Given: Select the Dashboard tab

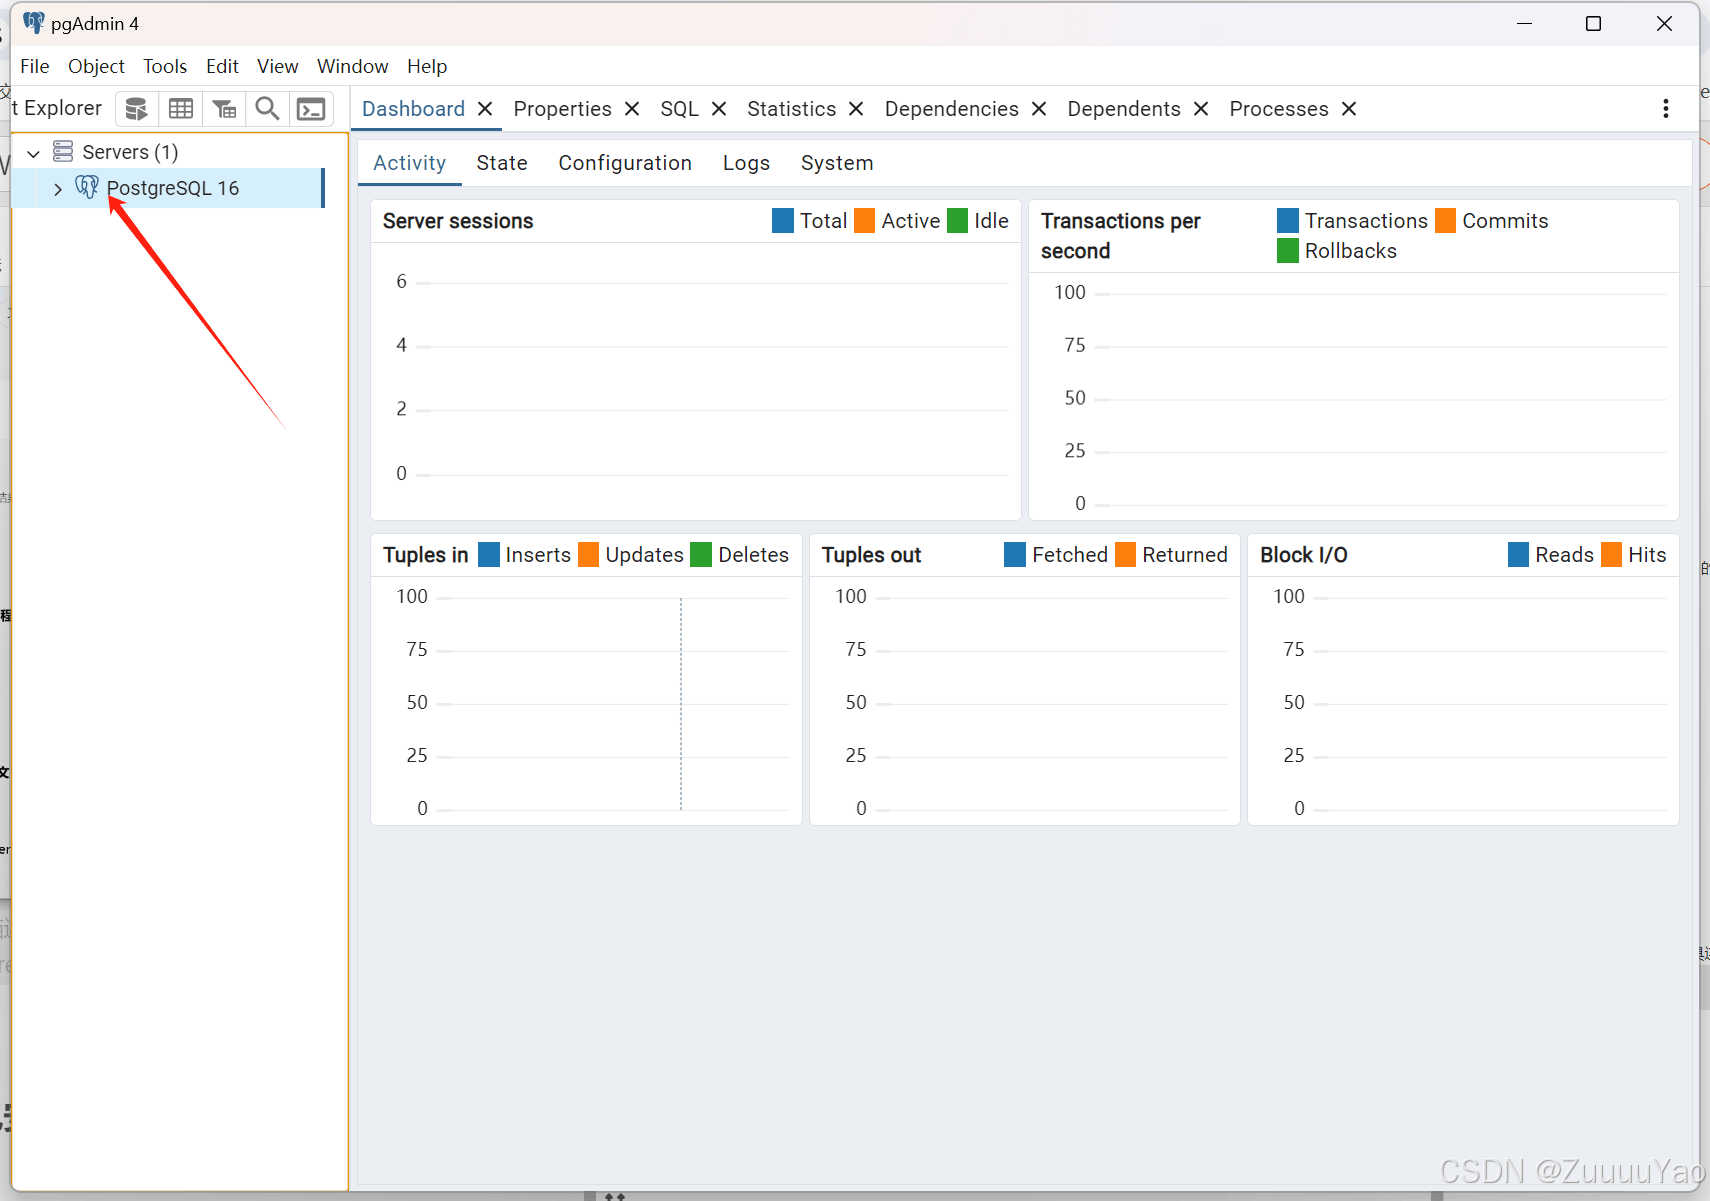Looking at the screenshot, I should pyautogui.click(x=413, y=109).
